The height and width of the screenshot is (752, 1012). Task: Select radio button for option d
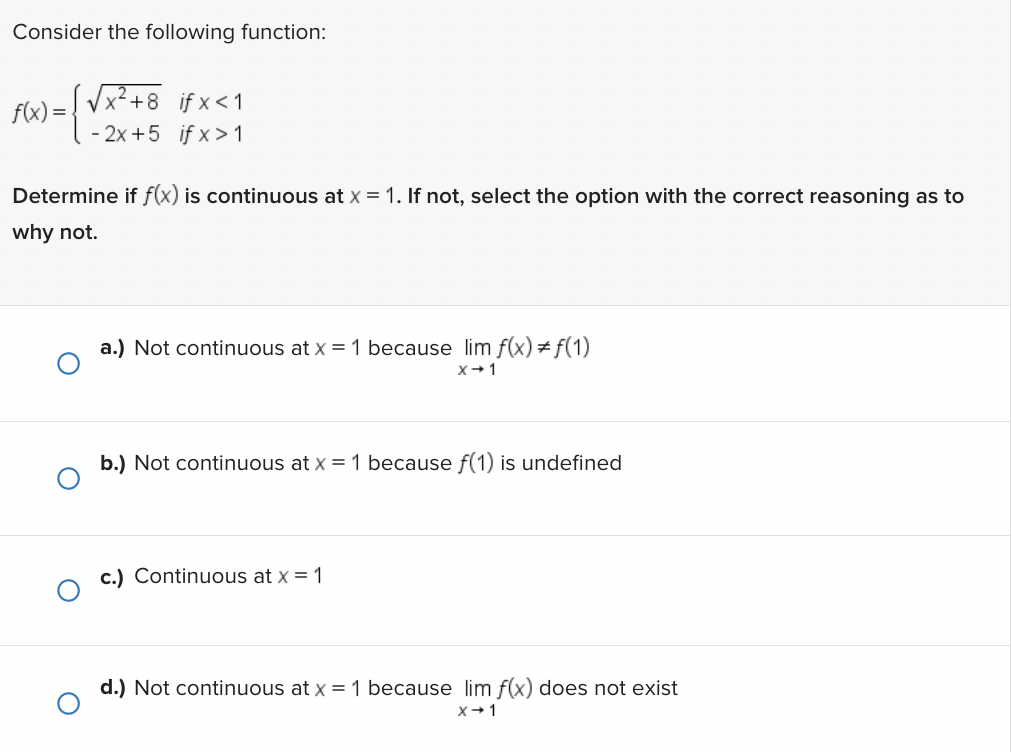(x=68, y=703)
